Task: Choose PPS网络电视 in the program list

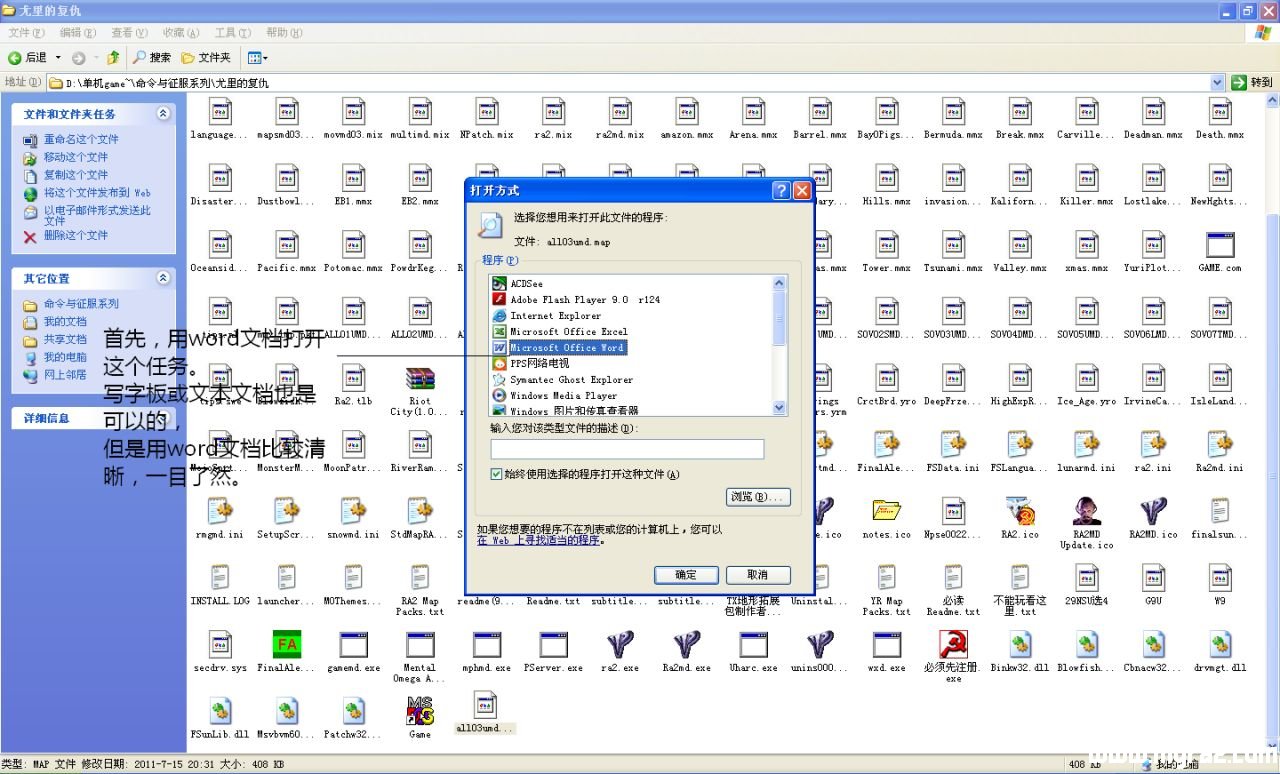Action: click(x=539, y=364)
